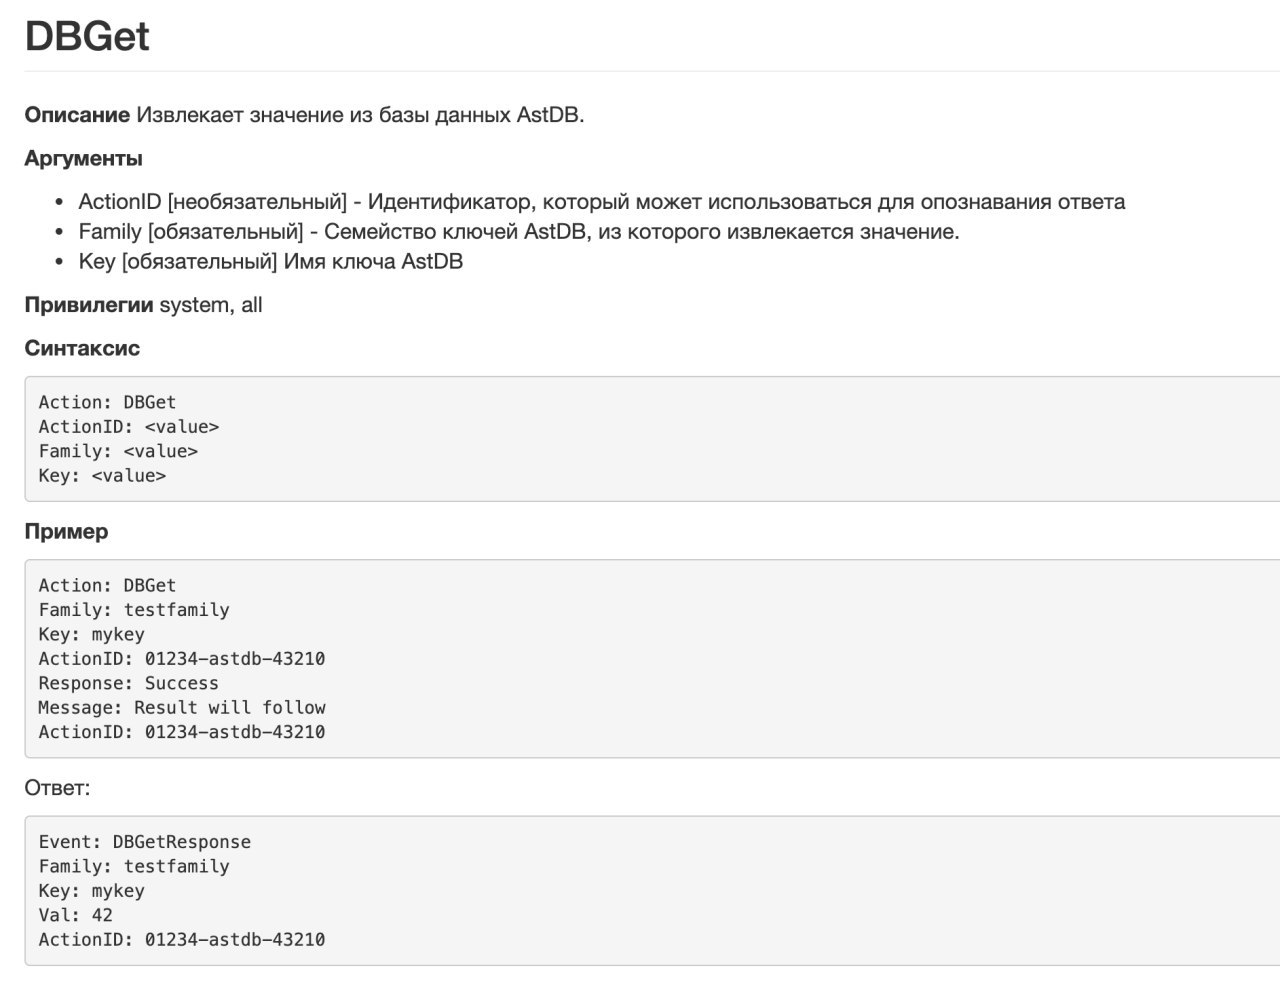Click 'Message: Result will follow' line
1280x981 pixels.
(x=182, y=708)
